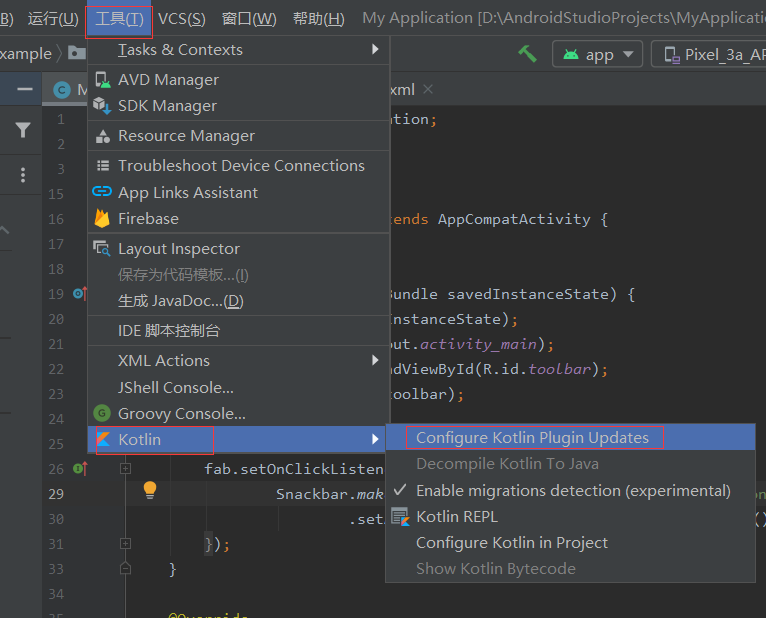766x618 pixels.
Task: Close the xml editor tab
Action: click(427, 89)
